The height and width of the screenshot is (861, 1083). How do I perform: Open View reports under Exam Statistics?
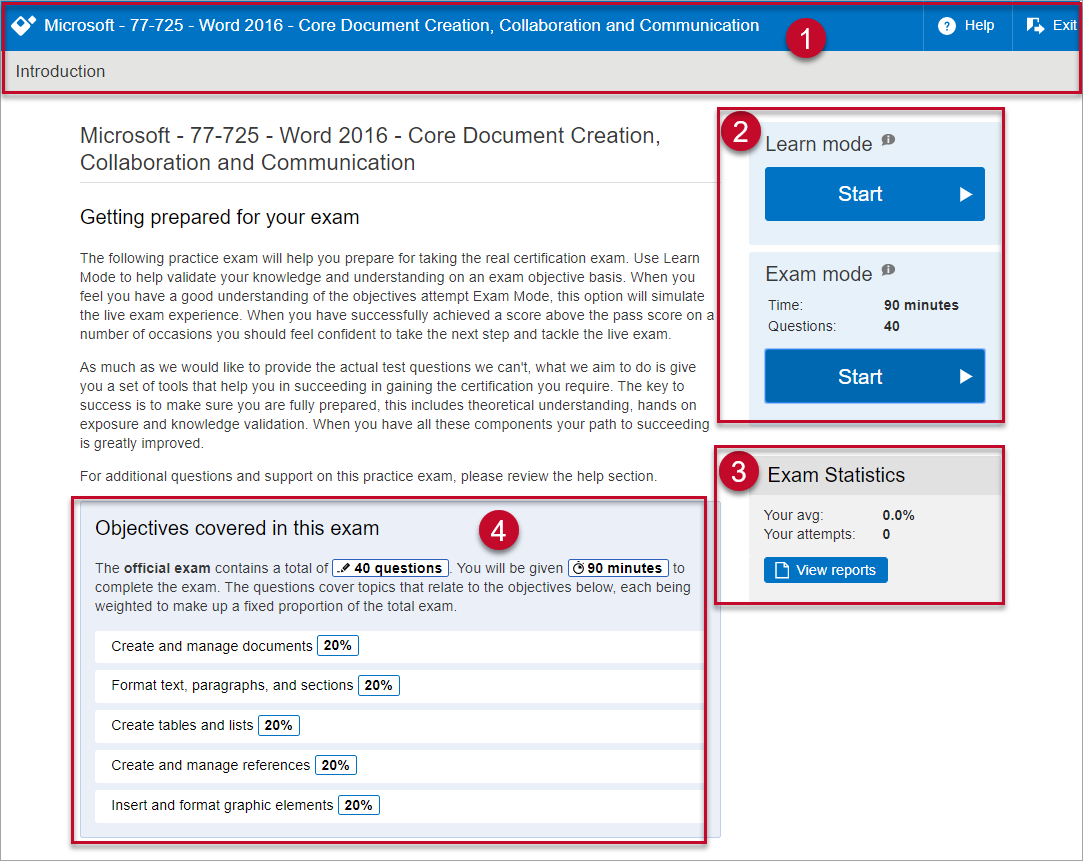coord(825,570)
